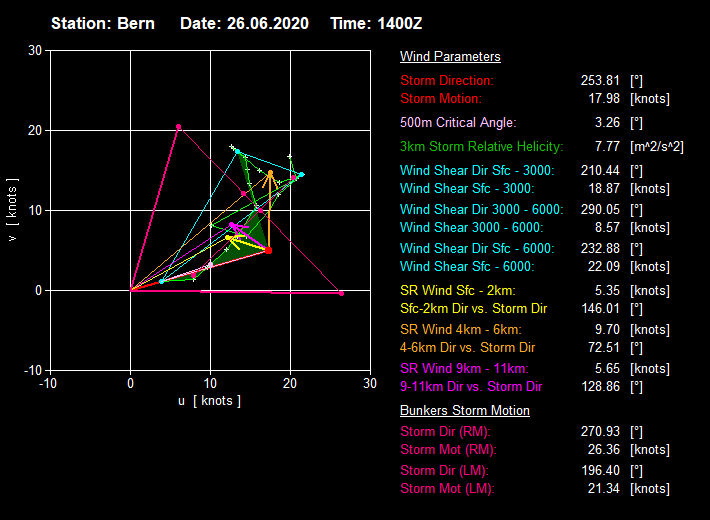710x520 pixels.
Task: Click the rightmost cyan hodograph point
Action: (x=301, y=174)
